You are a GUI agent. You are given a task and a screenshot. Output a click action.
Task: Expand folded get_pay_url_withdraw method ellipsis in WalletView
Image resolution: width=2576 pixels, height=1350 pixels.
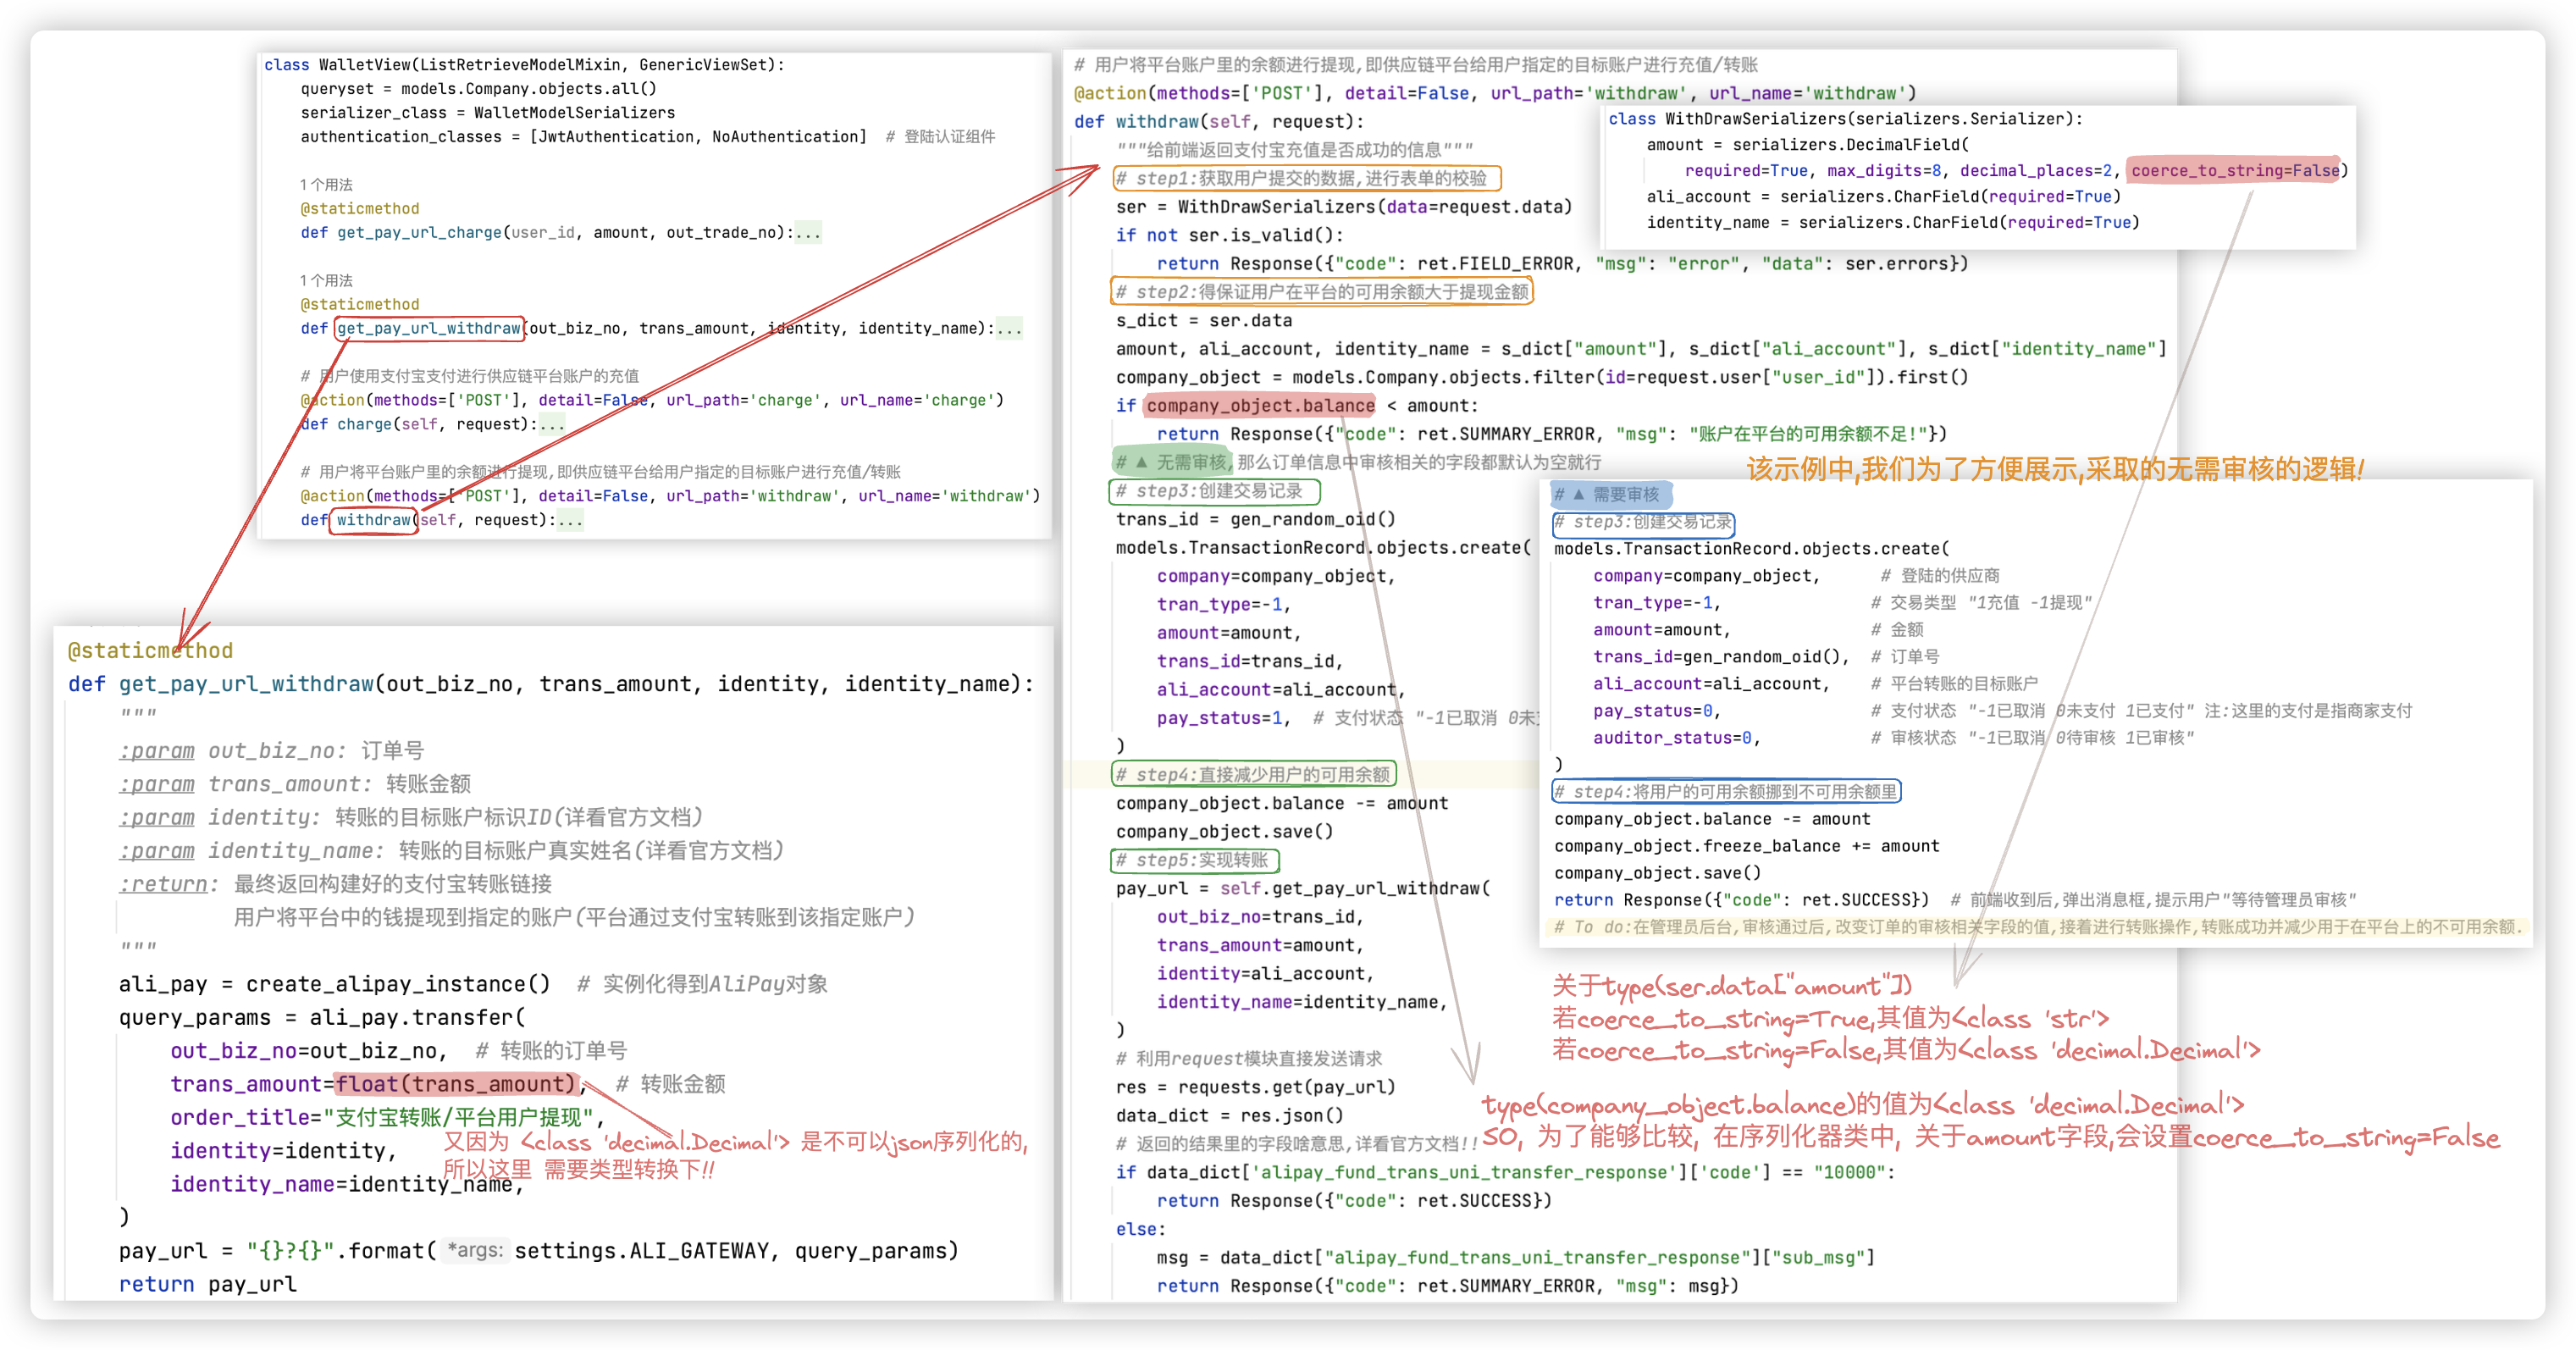coord(1009,329)
